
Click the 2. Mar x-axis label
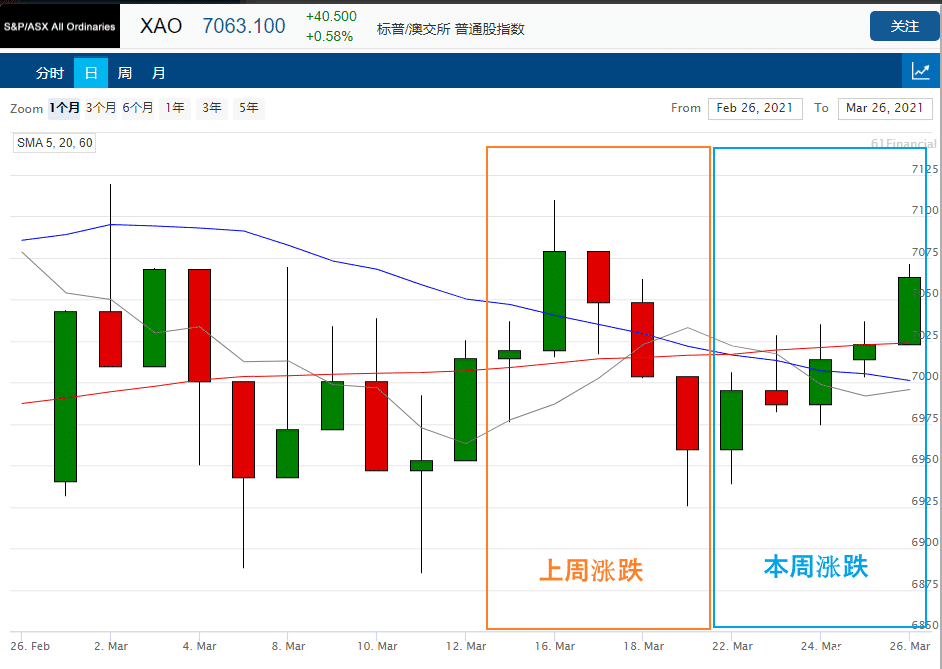click(111, 646)
